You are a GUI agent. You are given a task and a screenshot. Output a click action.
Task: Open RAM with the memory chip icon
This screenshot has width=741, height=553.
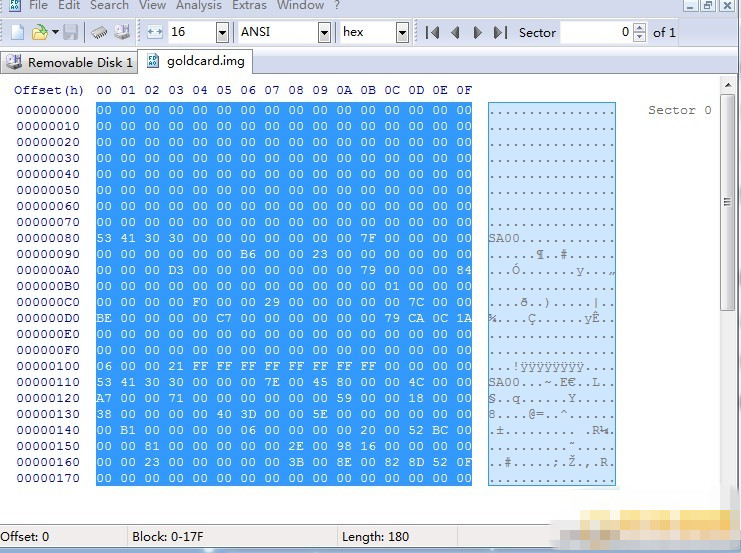(x=99, y=32)
